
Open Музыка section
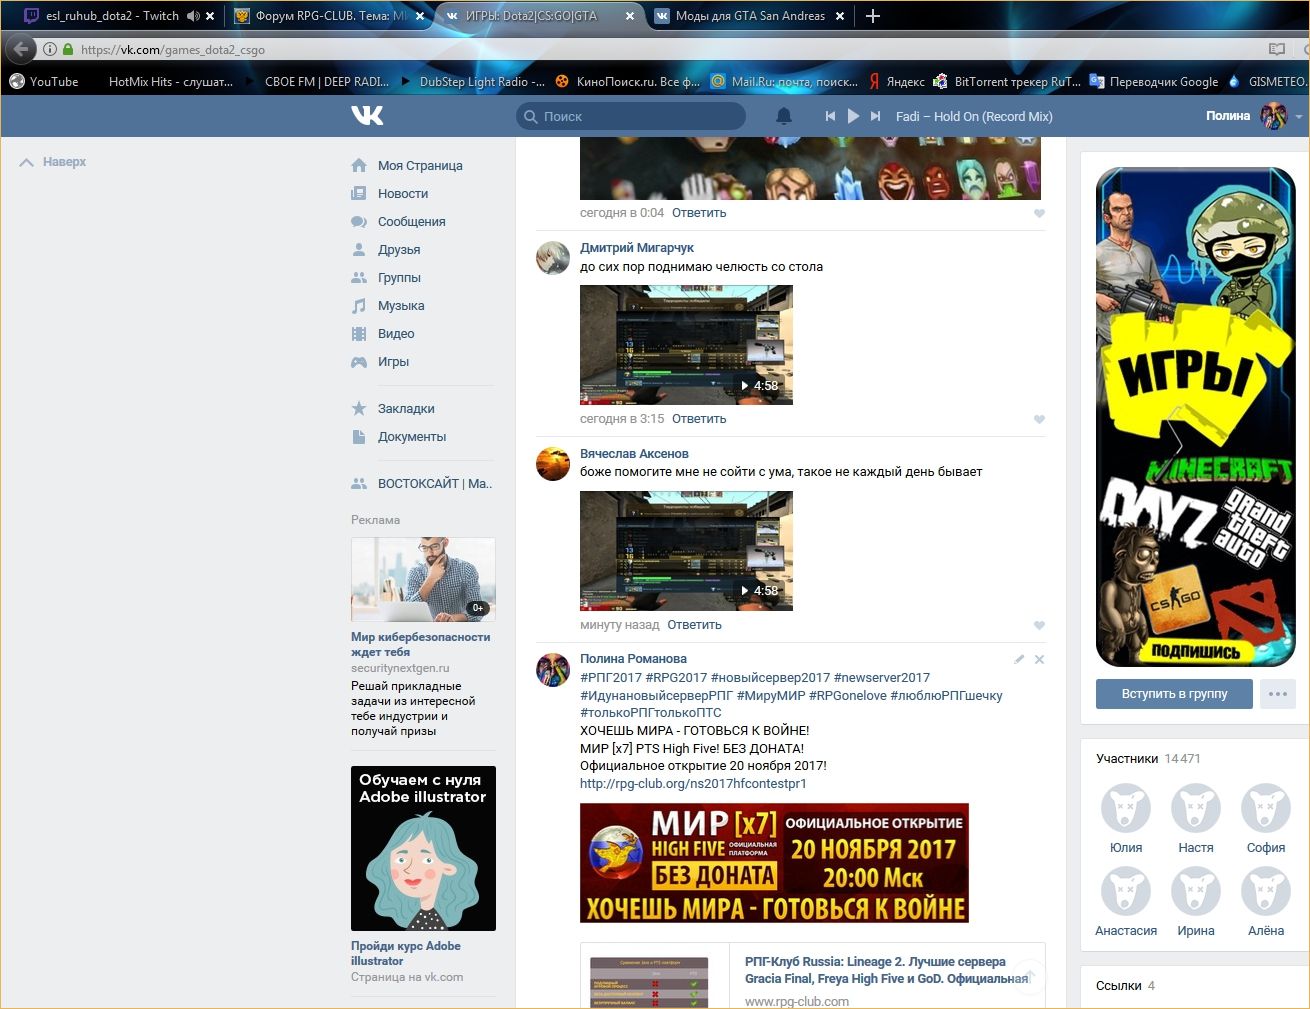point(401,306)
